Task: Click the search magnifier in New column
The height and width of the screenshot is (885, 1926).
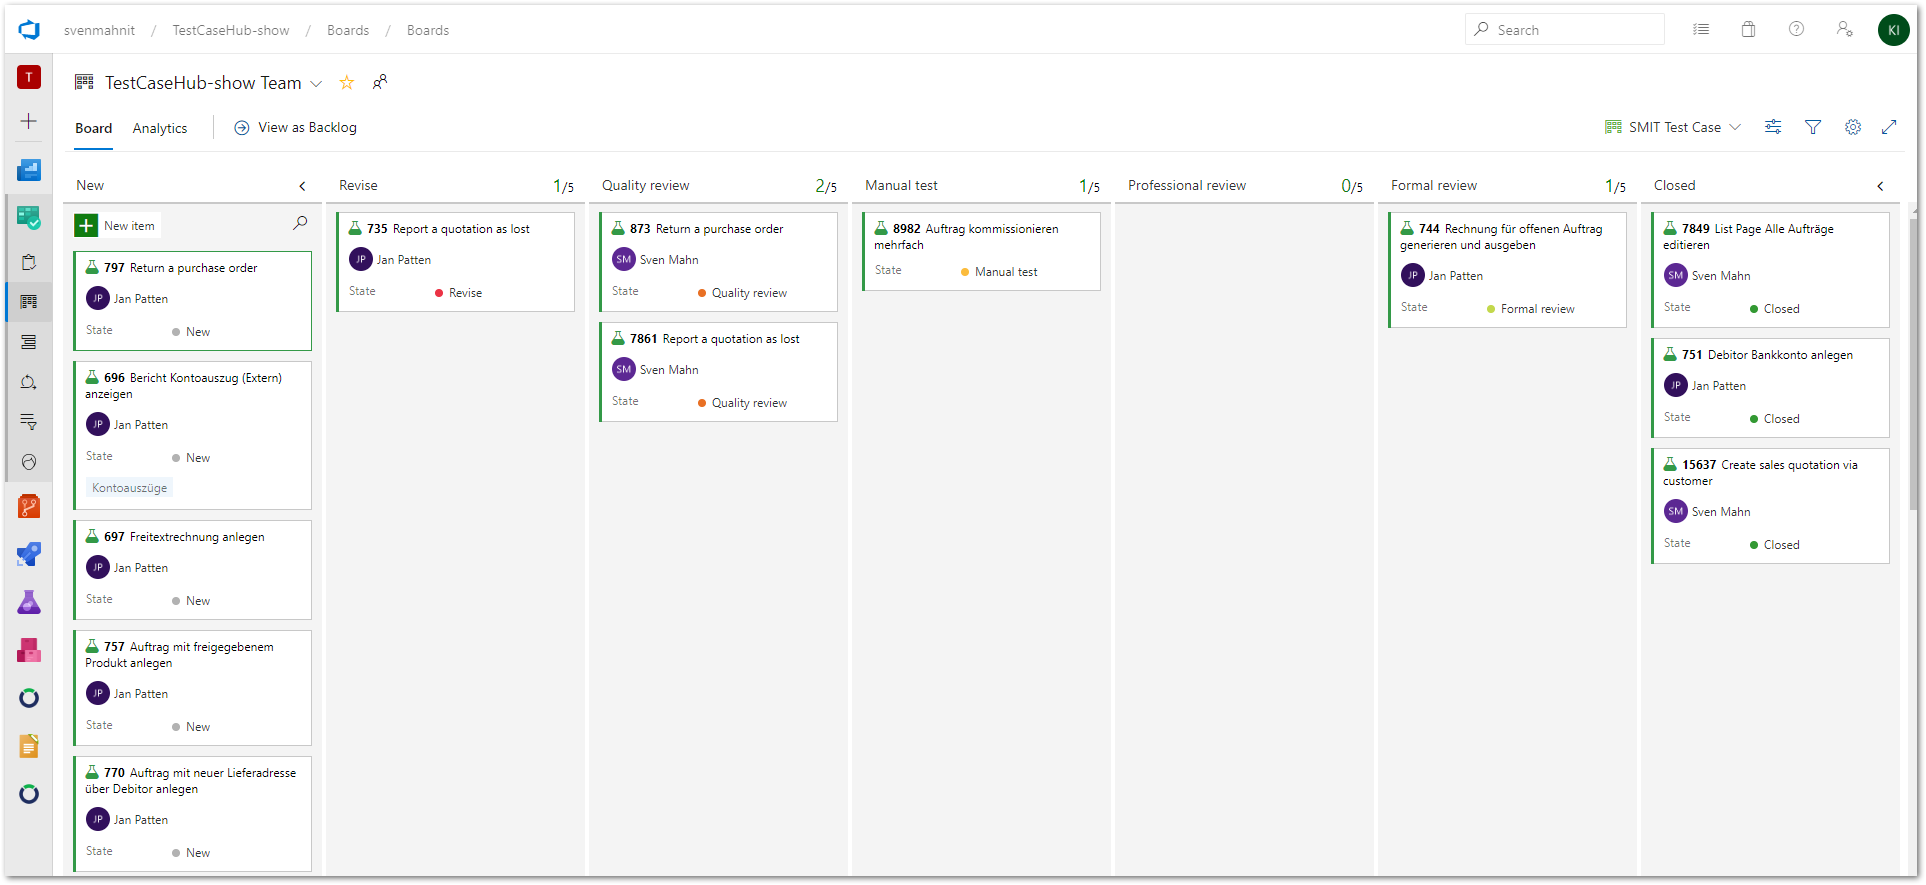Action: [x=300, y=223]
